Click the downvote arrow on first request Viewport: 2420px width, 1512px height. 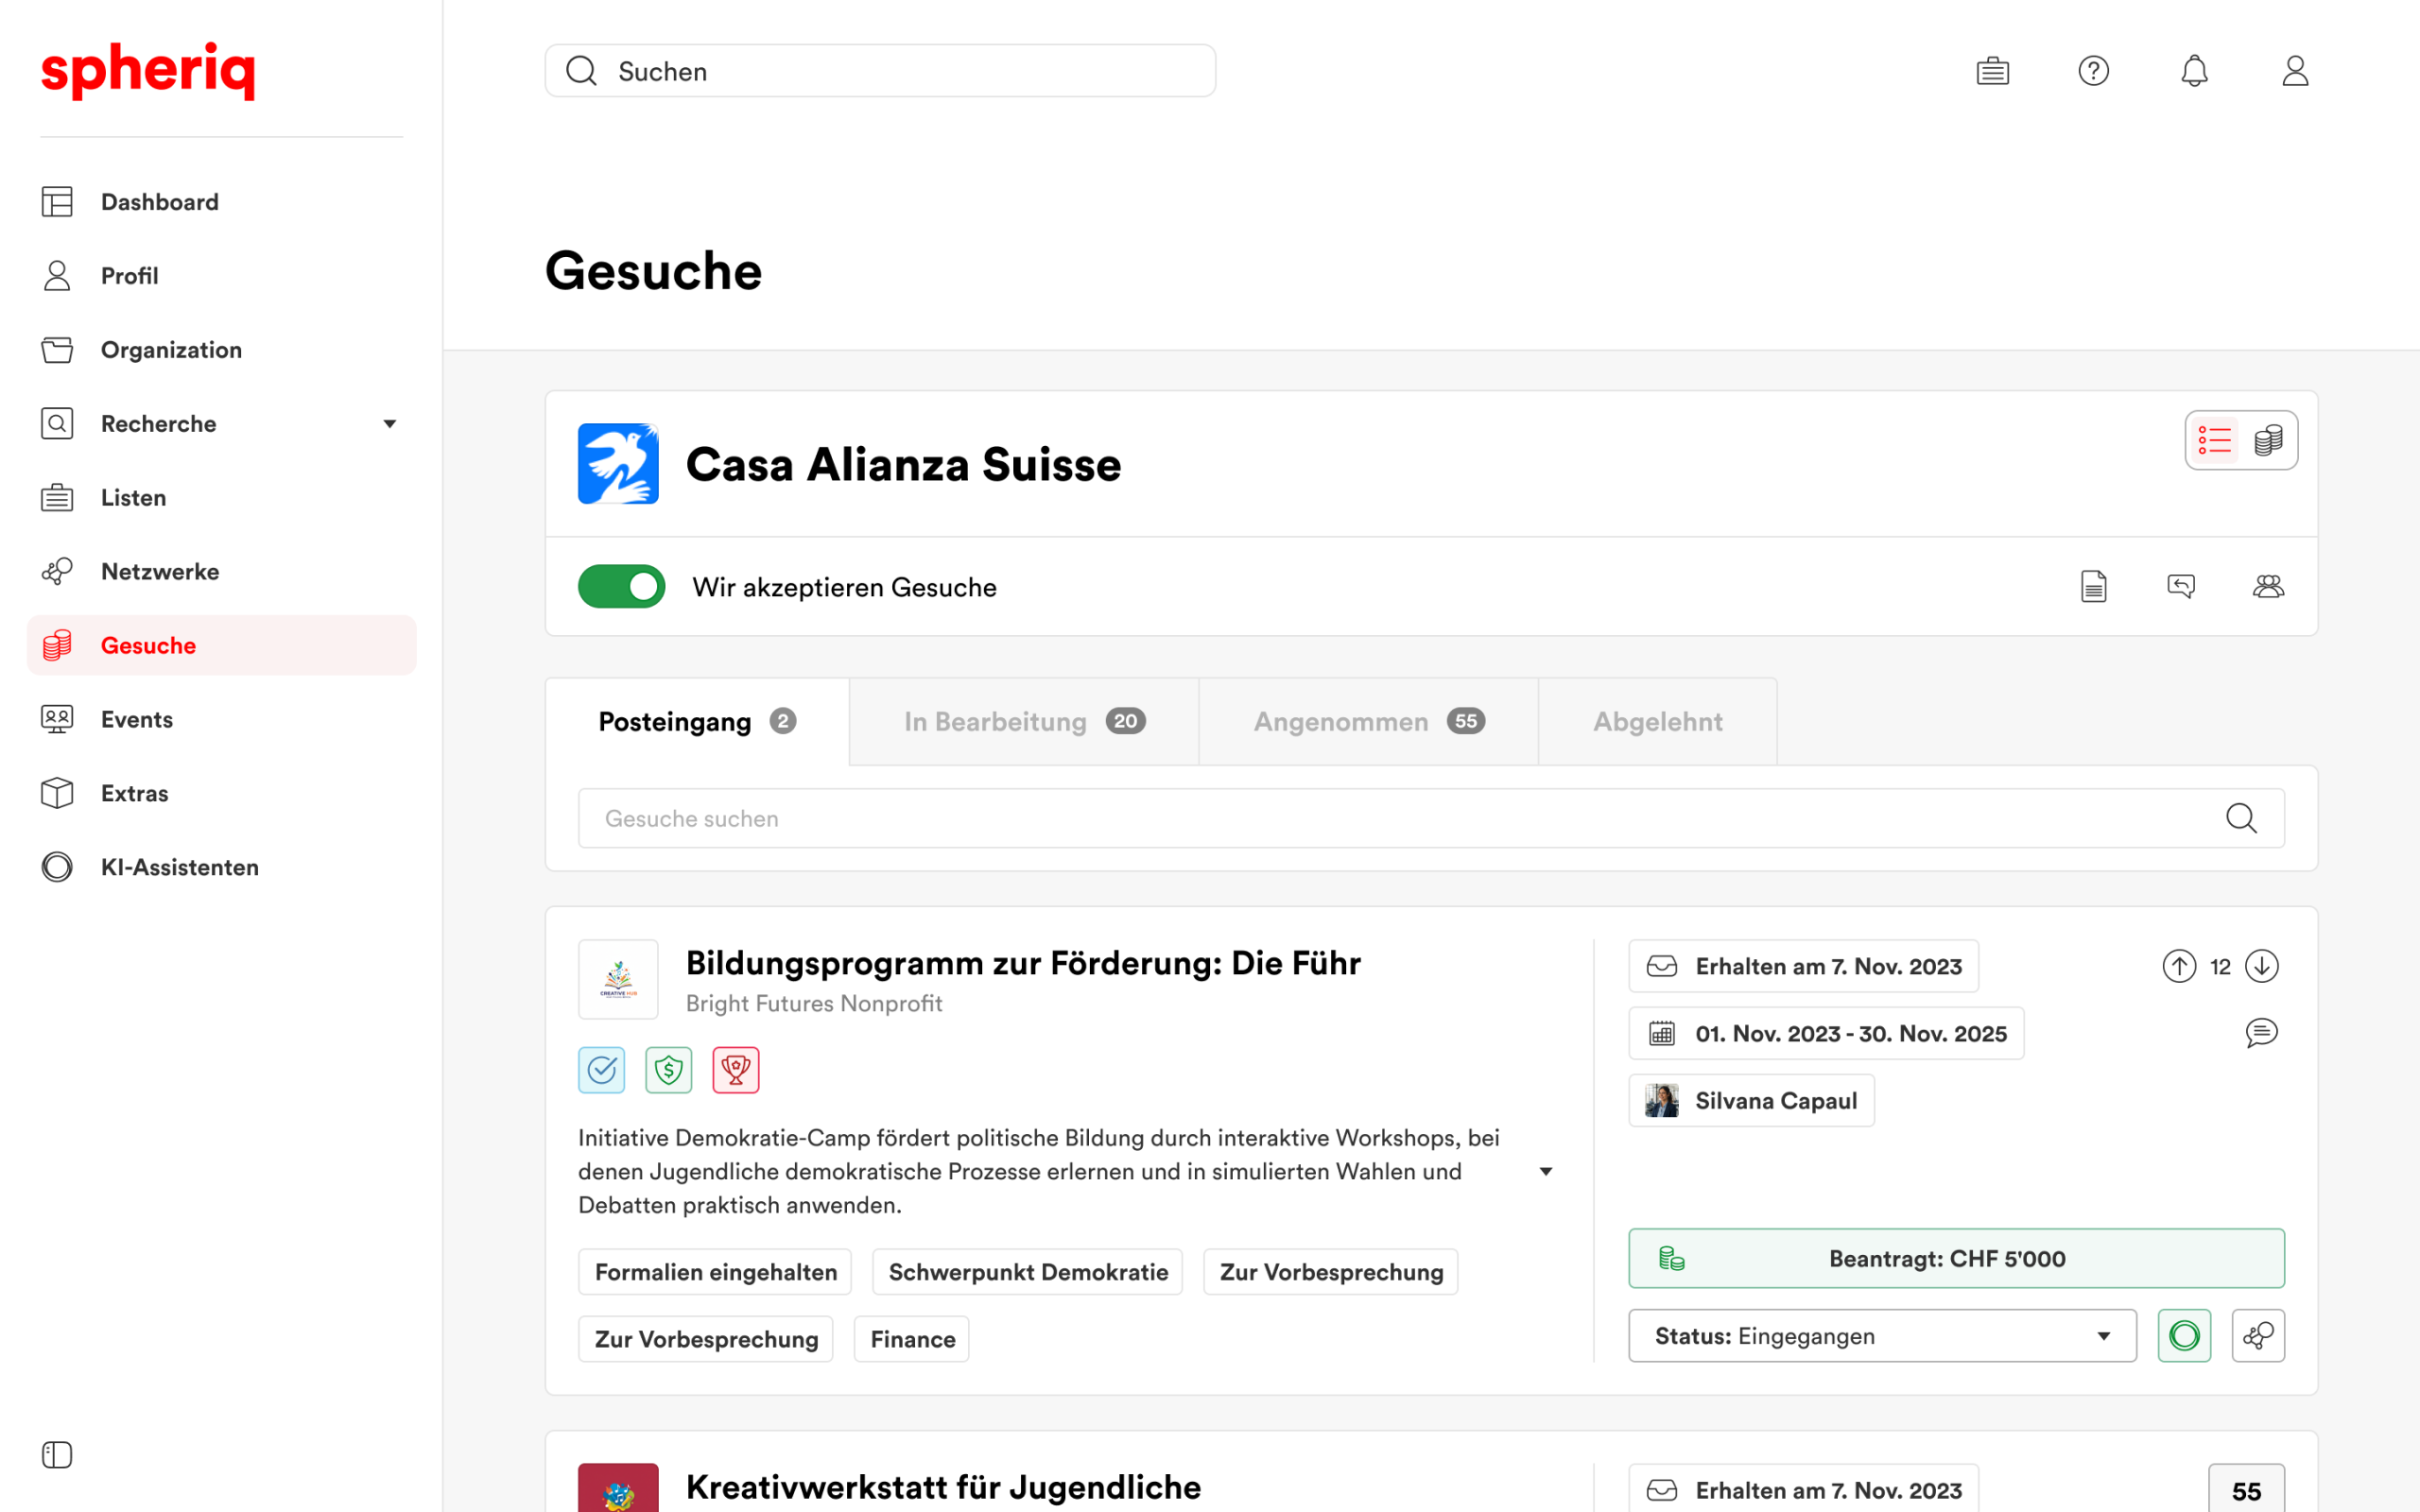click(2262, 966)
